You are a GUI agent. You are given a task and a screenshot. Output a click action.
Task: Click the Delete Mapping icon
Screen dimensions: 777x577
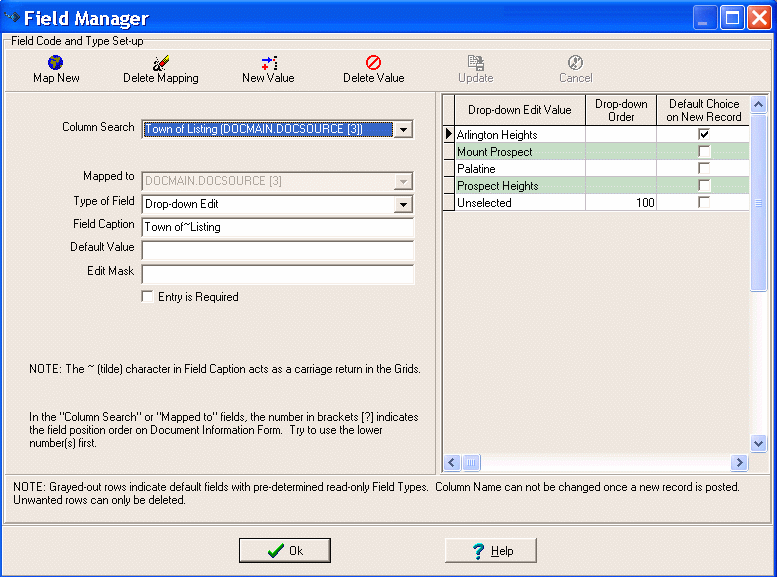160,62
